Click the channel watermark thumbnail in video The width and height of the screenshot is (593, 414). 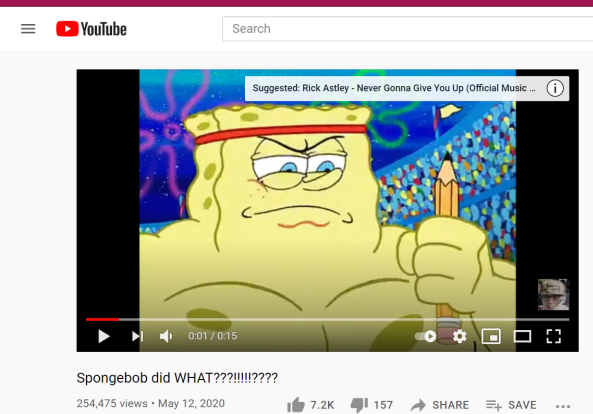553,295
